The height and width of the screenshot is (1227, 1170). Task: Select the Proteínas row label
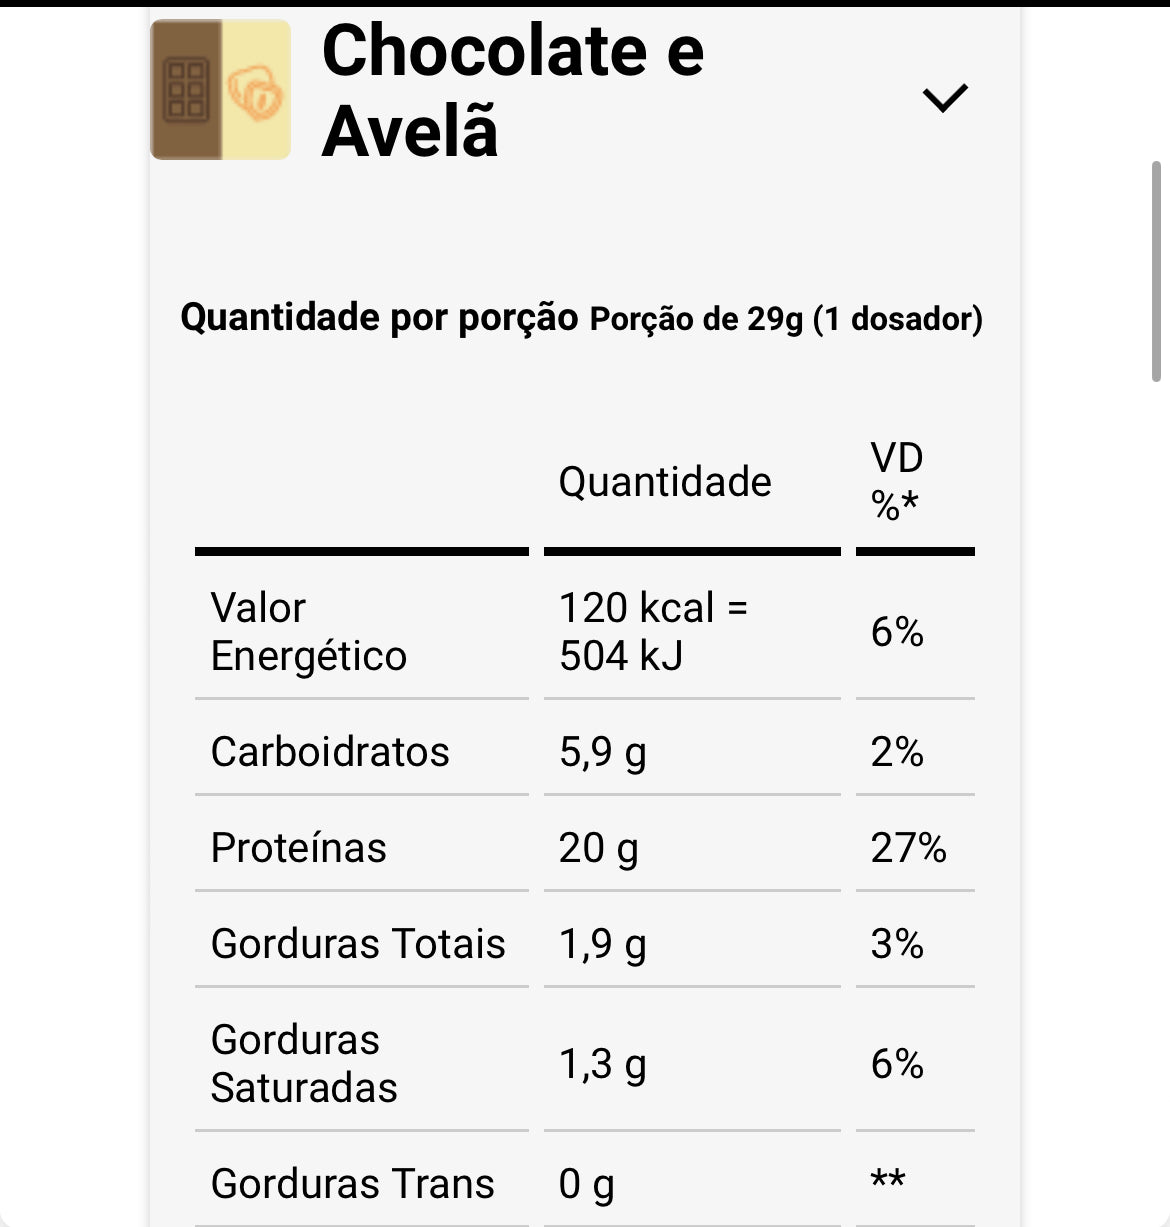tap(298, 848)
